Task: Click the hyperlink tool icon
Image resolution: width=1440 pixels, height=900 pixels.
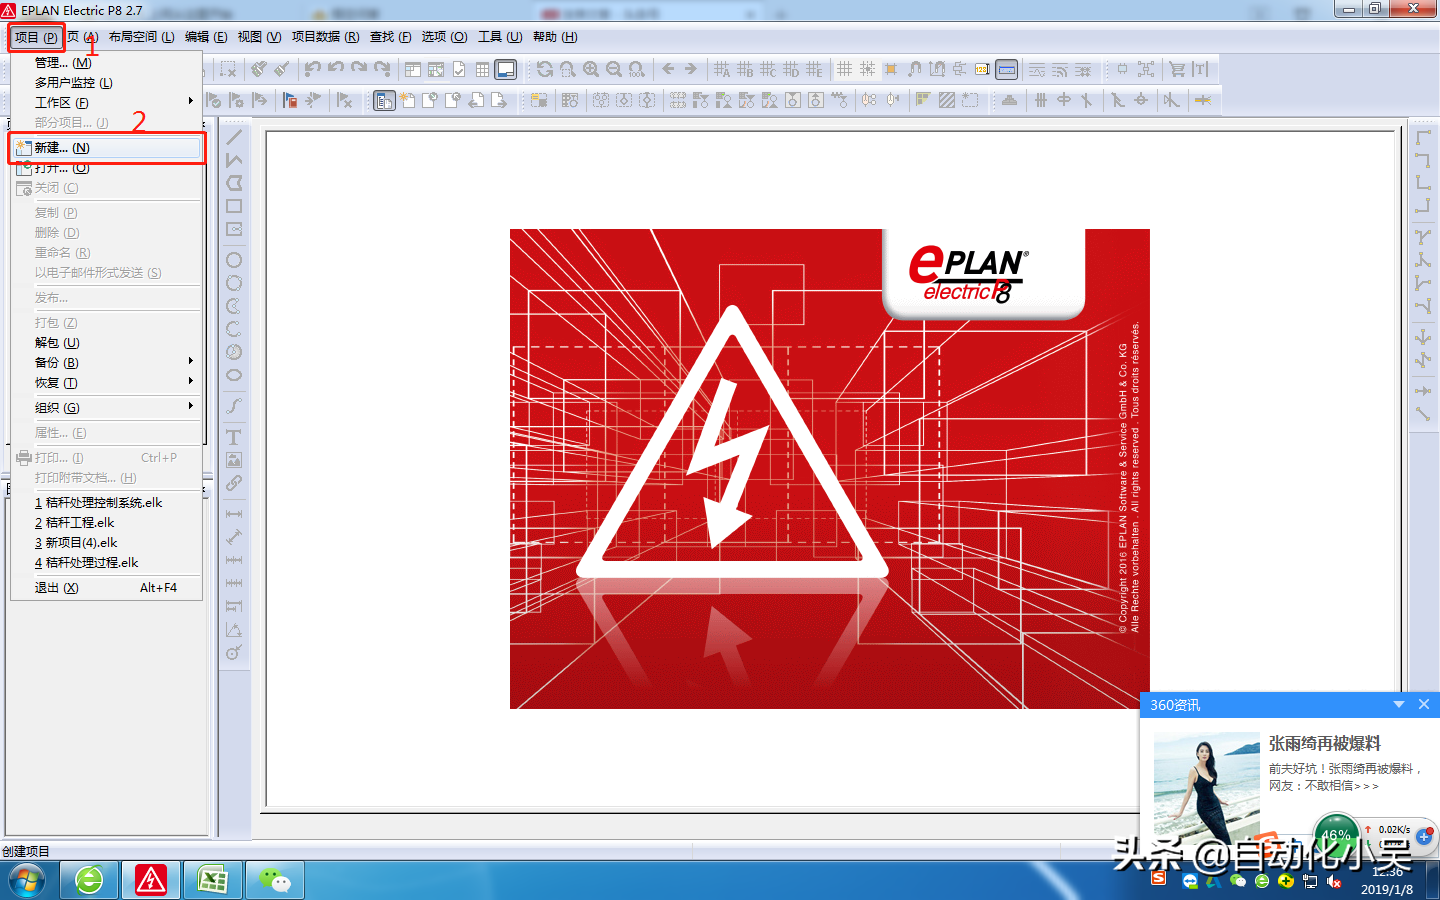Action: click(x=234, y=483)
